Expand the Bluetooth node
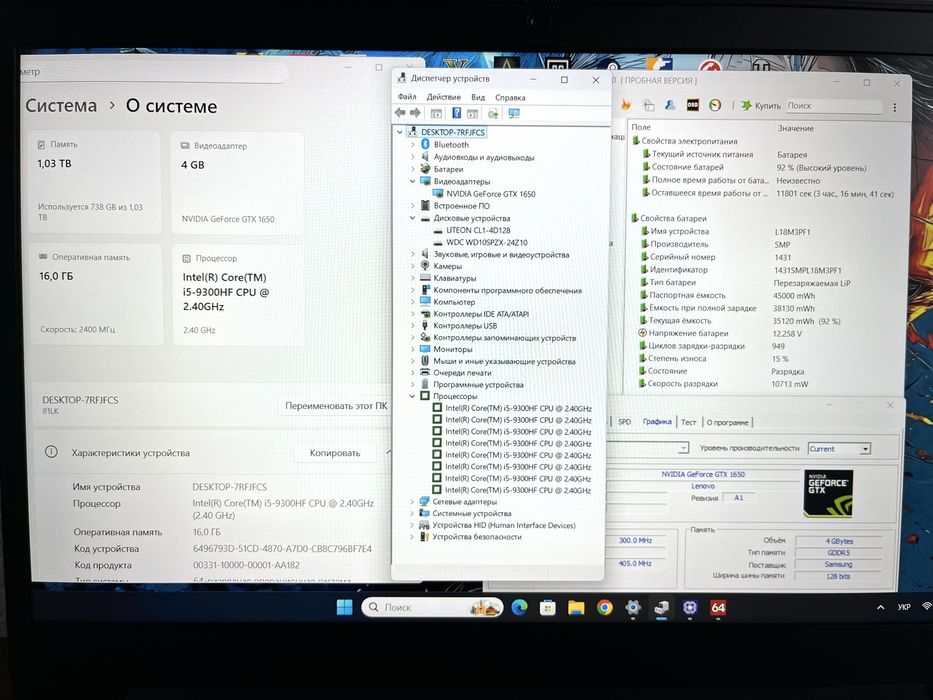The height and width of the screenshot is (700, 933). [412, 145]
